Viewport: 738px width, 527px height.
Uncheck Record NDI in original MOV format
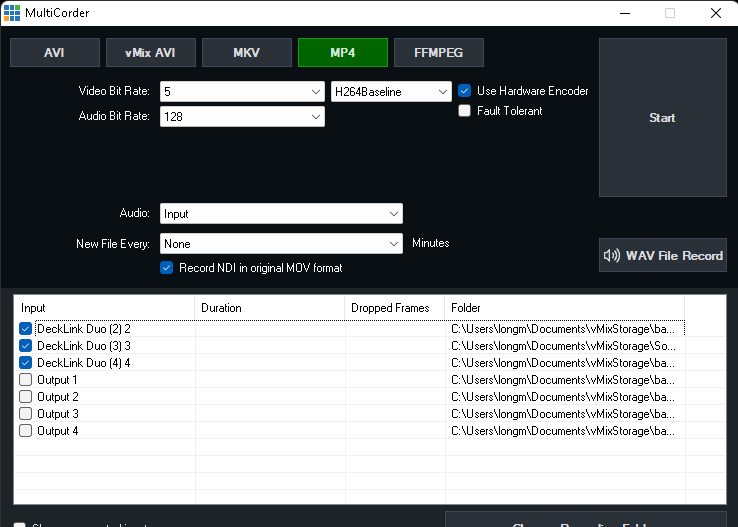pos(167,268)
